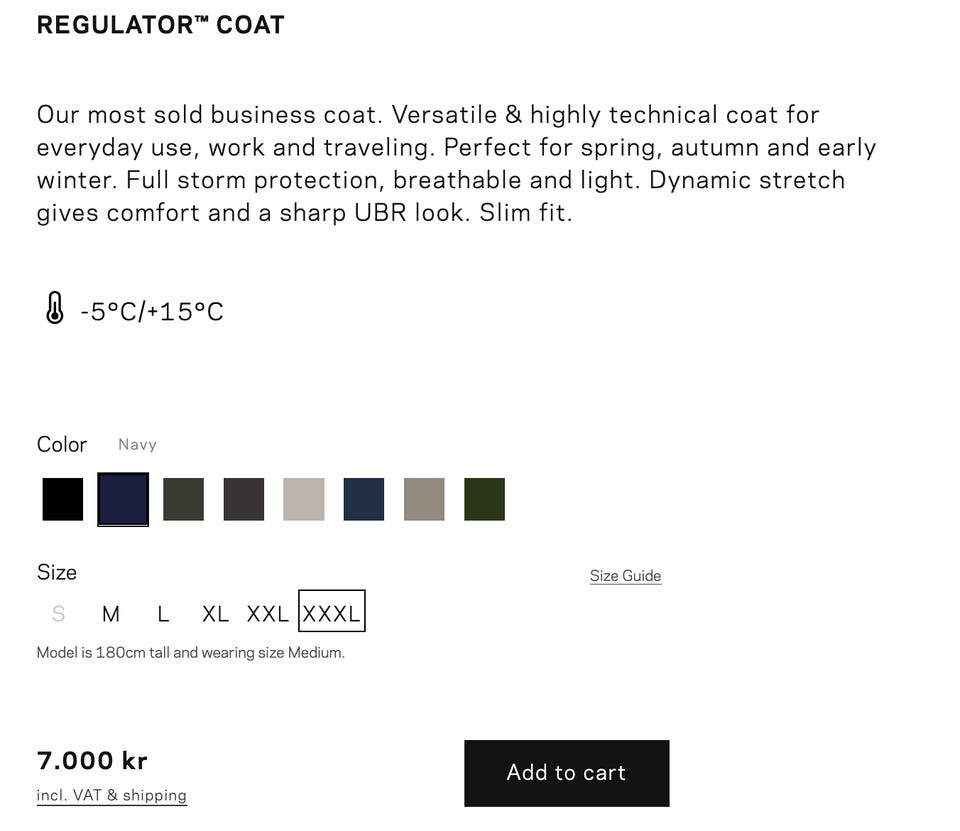Choose the light beige color swatch
The height and width of the screenshot is (831, 960).
(304, 499)
